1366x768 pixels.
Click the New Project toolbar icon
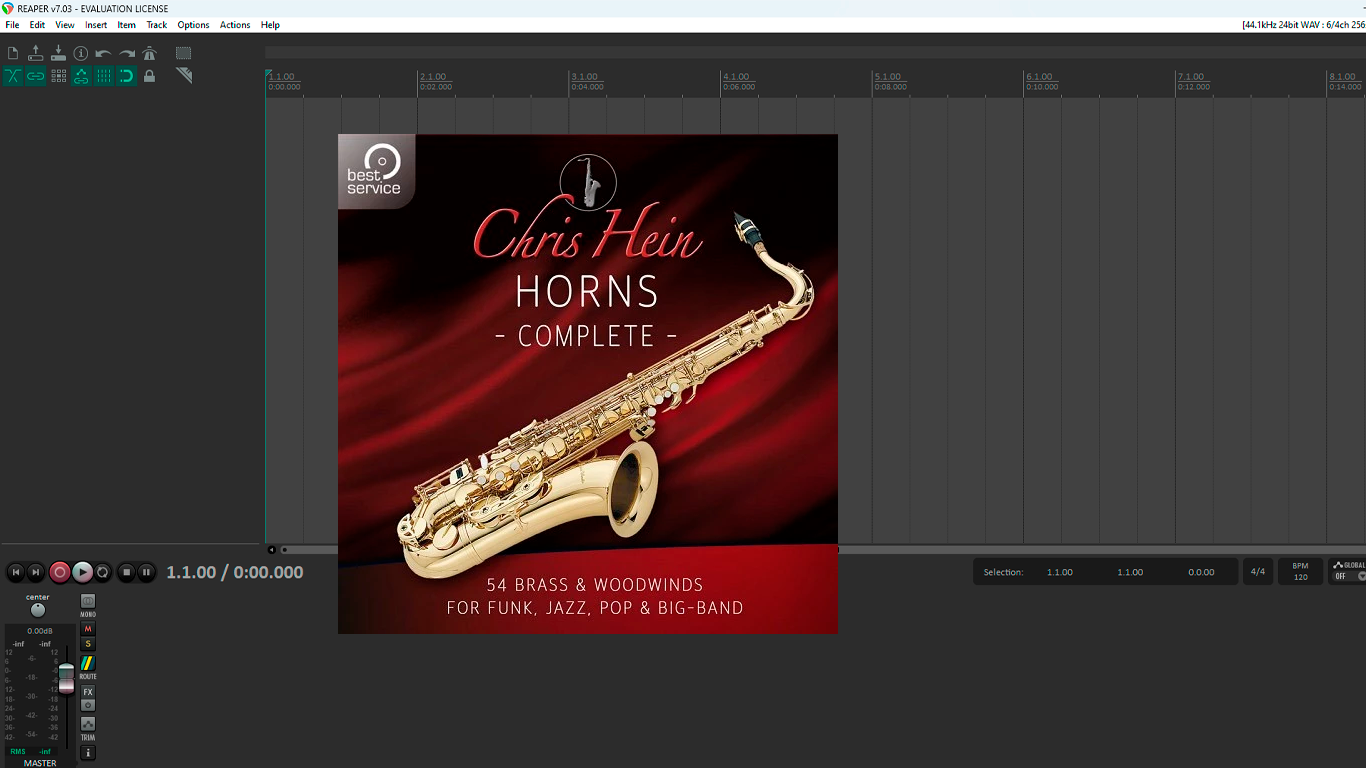13,53
